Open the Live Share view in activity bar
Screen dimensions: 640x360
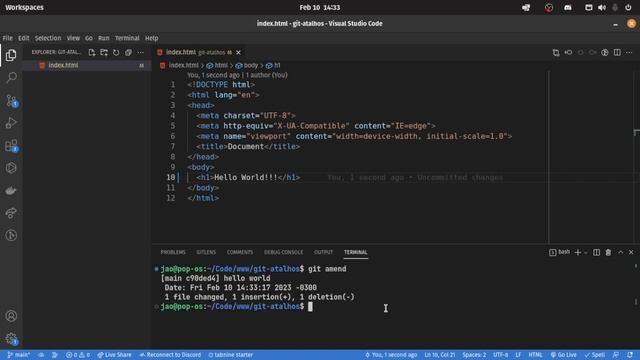tap(11, 213)
